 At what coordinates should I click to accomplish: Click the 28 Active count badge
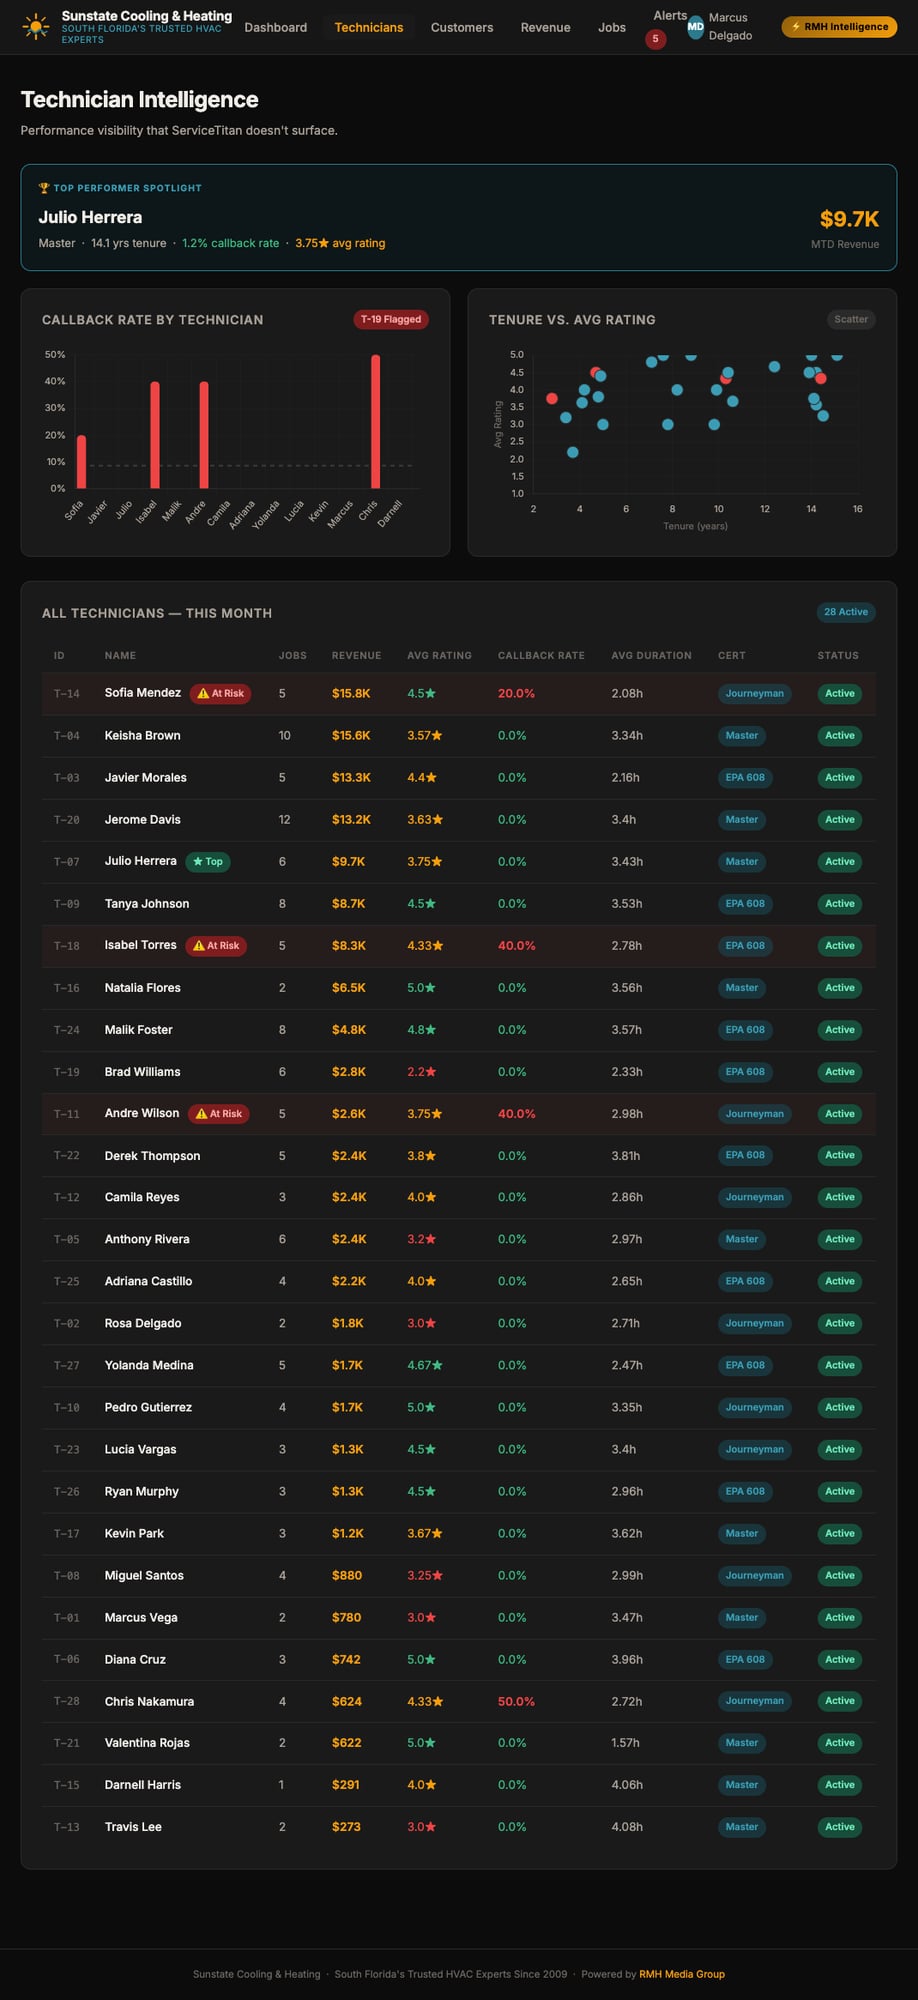click(x=845, y=612)
